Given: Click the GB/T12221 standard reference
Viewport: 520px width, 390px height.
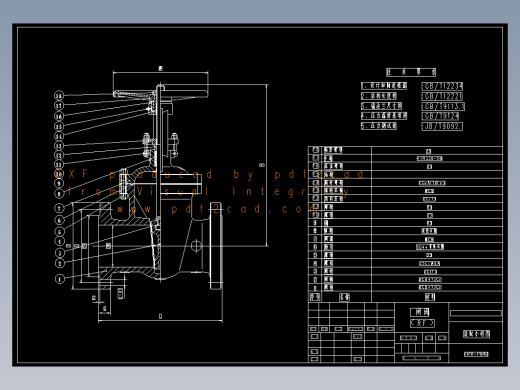Looking at the screenshot, I should pos(442,96).
